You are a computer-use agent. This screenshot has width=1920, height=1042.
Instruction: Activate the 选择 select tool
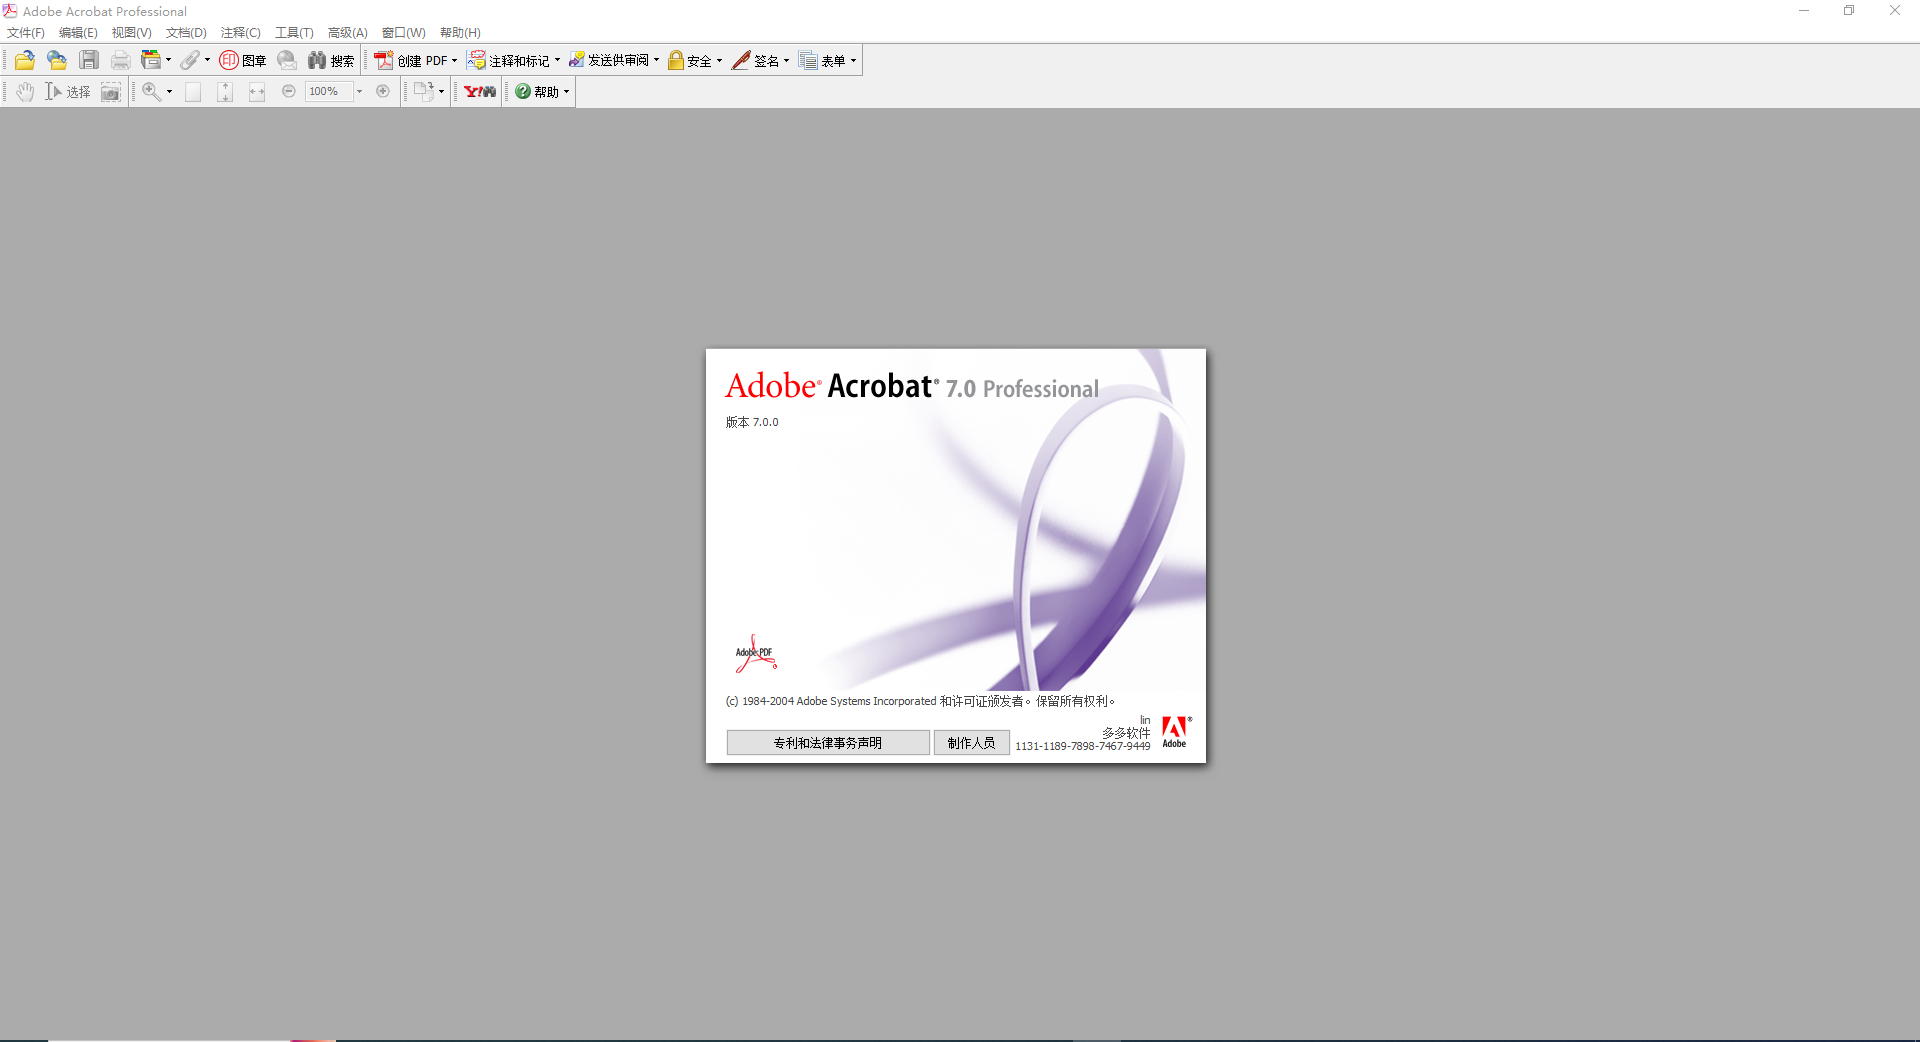[x=67, y=92]
